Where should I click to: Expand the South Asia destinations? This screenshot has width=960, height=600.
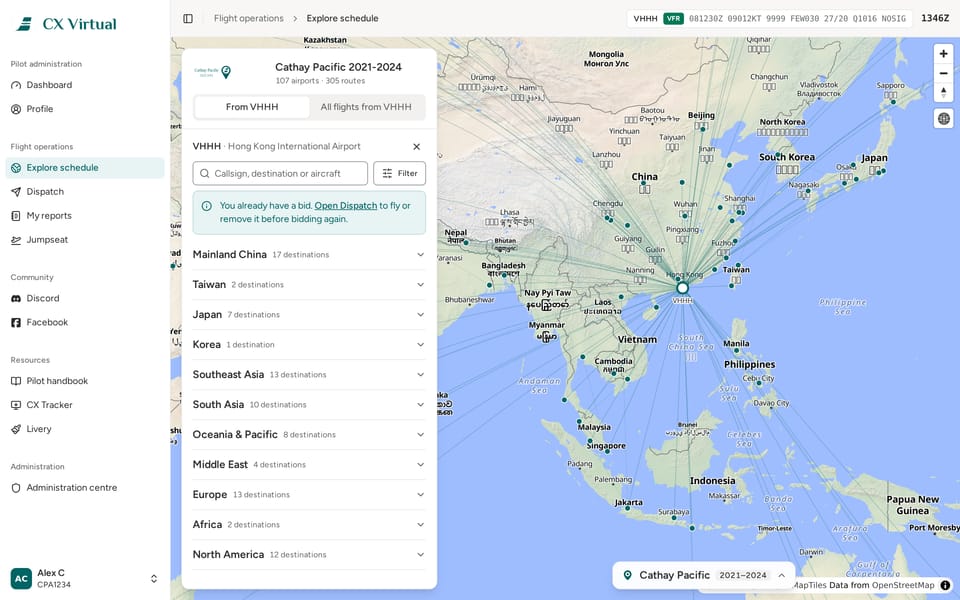tap(309, 405)
